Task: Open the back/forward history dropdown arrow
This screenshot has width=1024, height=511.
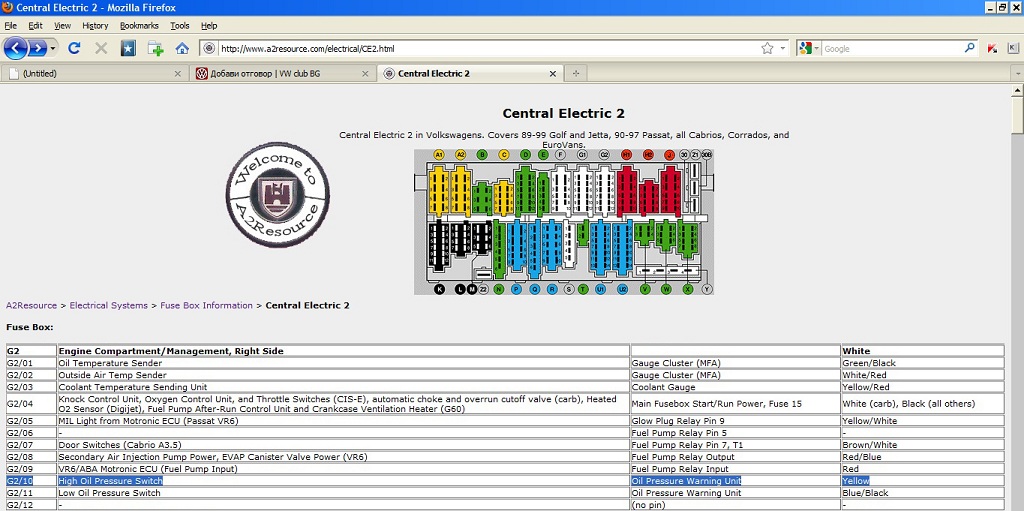Action: [53, 48]
